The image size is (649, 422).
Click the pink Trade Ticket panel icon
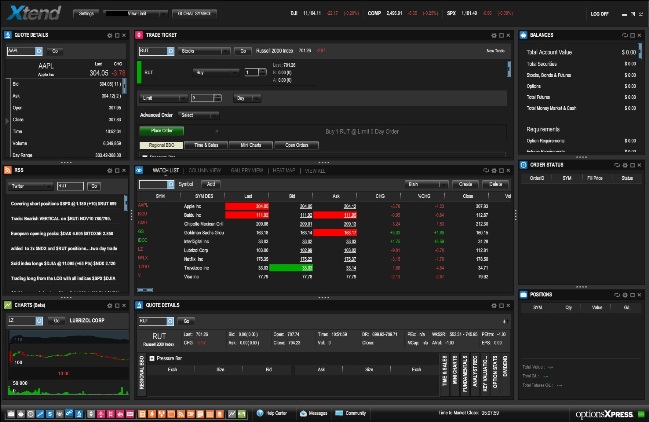[139, 35]
